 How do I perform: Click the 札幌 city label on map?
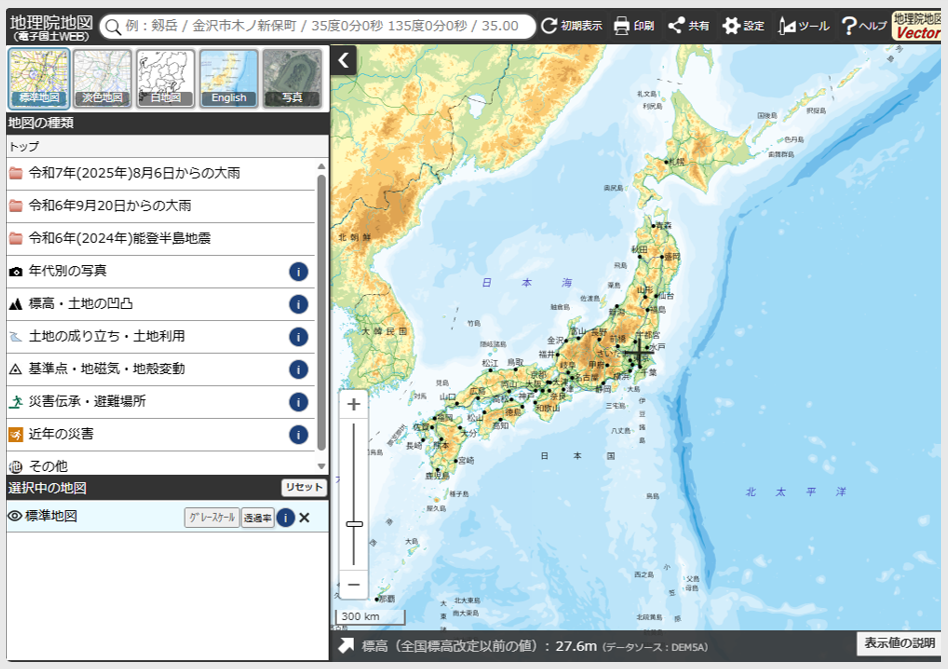677,162
